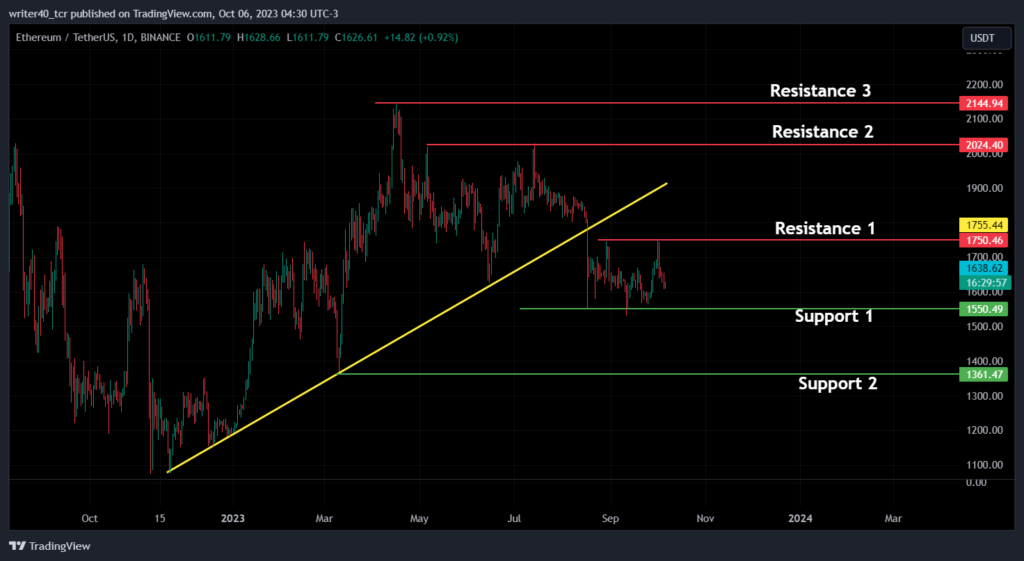This screenshot has height=561, width=1024.
Task: Click the +14.82 (+0.92%) change value
Action: point(421,38)
